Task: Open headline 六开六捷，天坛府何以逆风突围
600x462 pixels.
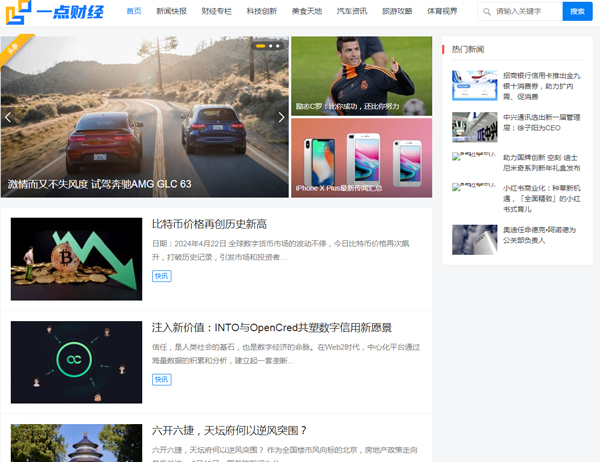Action: [x=229, y=431]
